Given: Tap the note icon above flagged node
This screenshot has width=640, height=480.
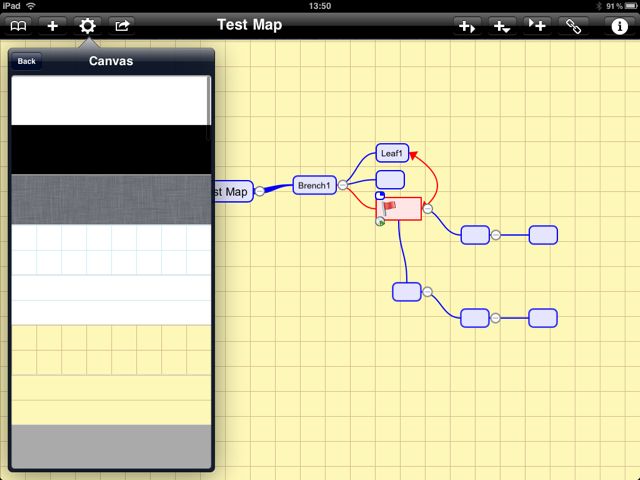Looking at the screenshot, I should [x=380, y=195].
